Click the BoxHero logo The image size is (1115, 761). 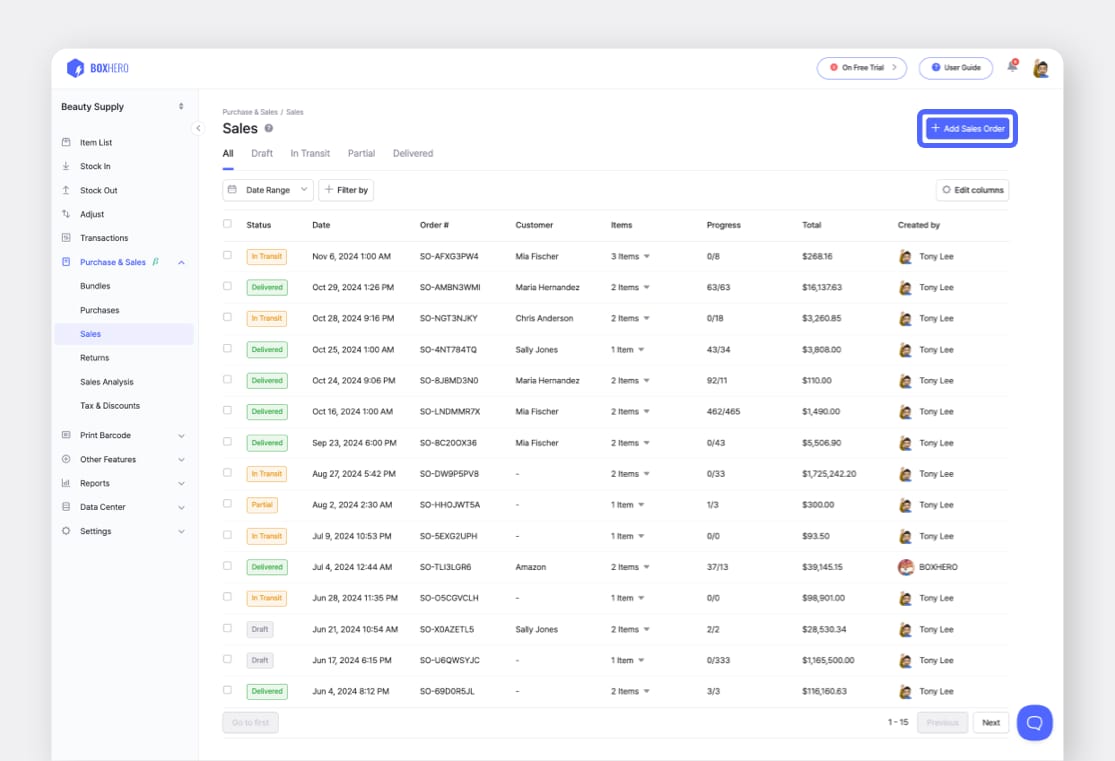[93, 67]
